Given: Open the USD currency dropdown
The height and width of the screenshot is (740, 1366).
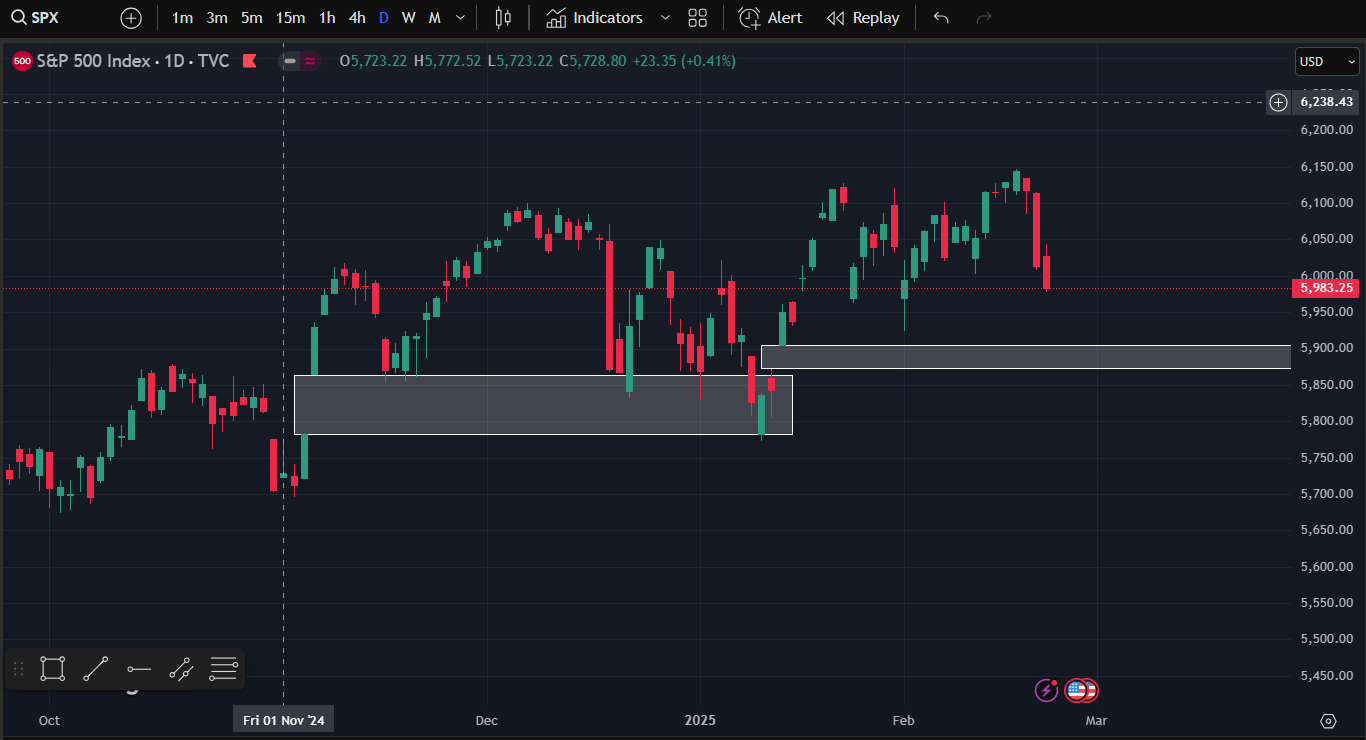Looking at the screenshot, I should 1327,62.
